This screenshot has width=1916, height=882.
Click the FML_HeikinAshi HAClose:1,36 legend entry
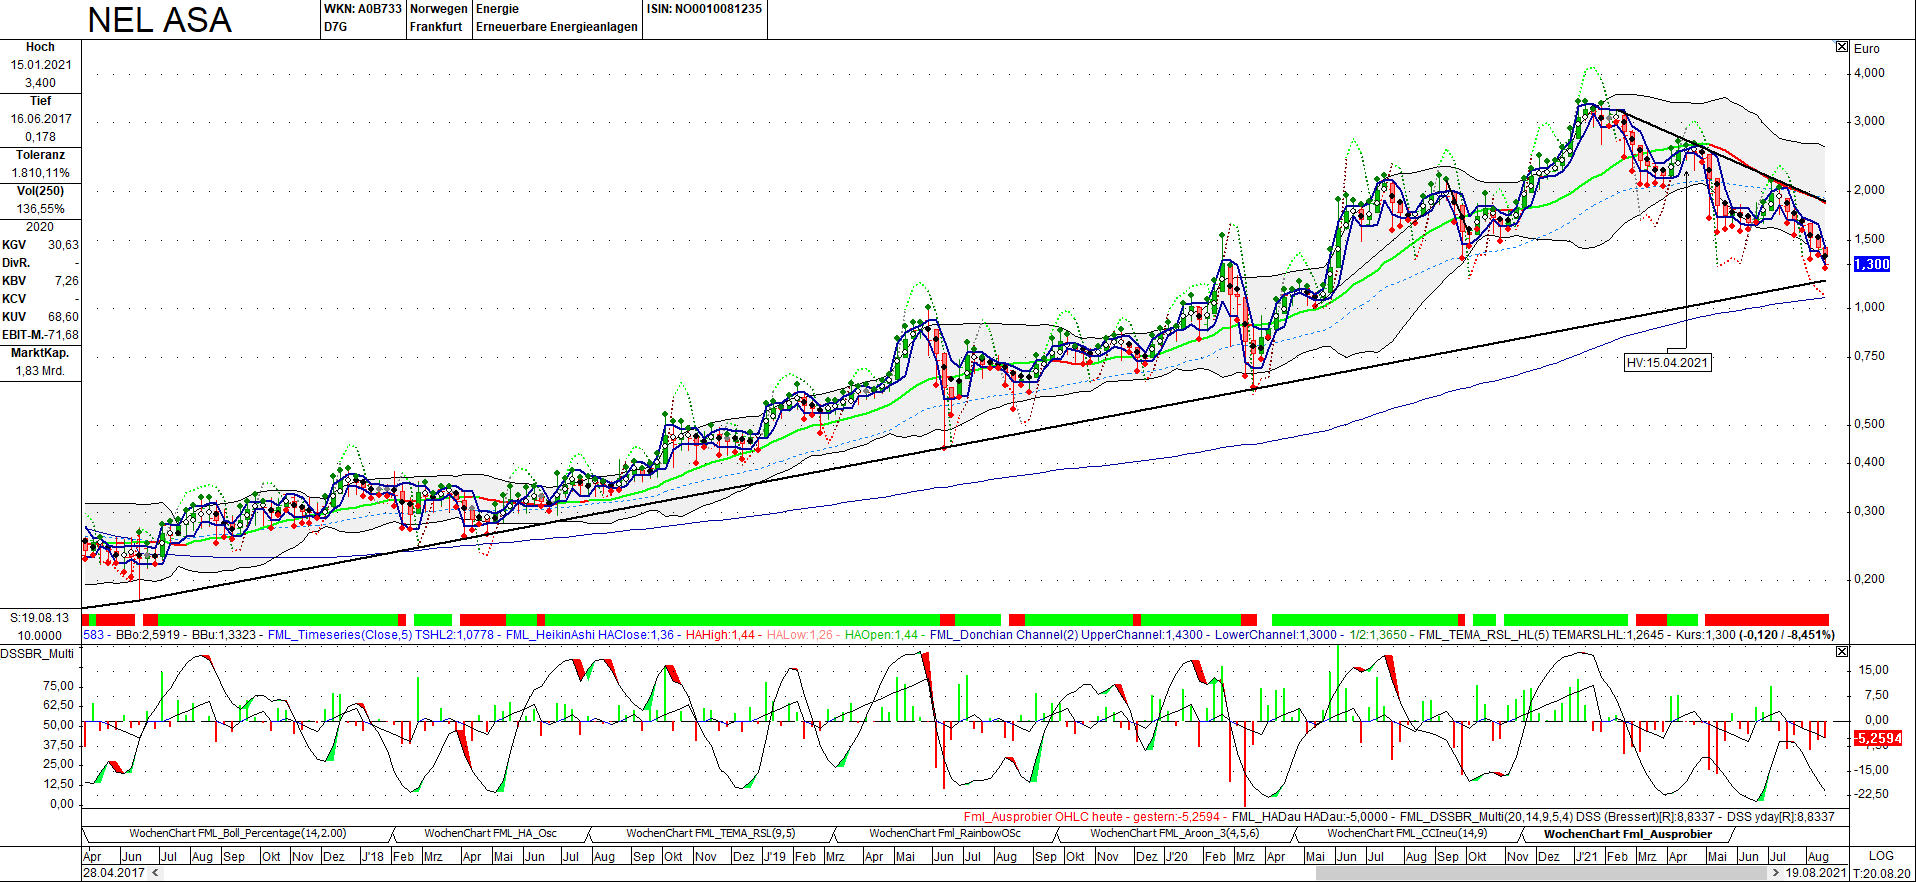[x=589, y=635]
